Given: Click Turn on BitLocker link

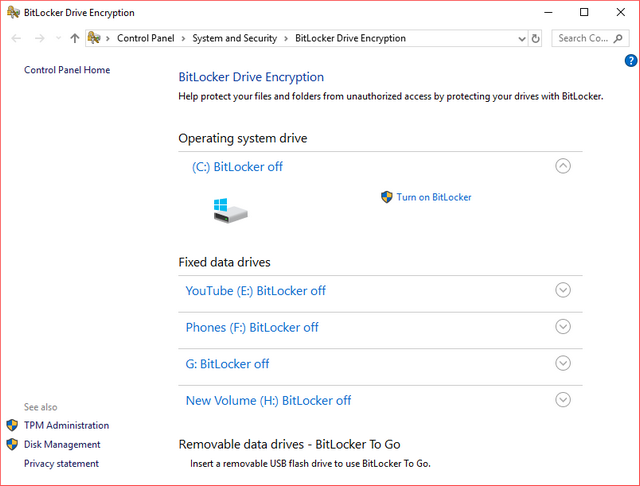Looking at the screenshot, I should click(433, 197).
